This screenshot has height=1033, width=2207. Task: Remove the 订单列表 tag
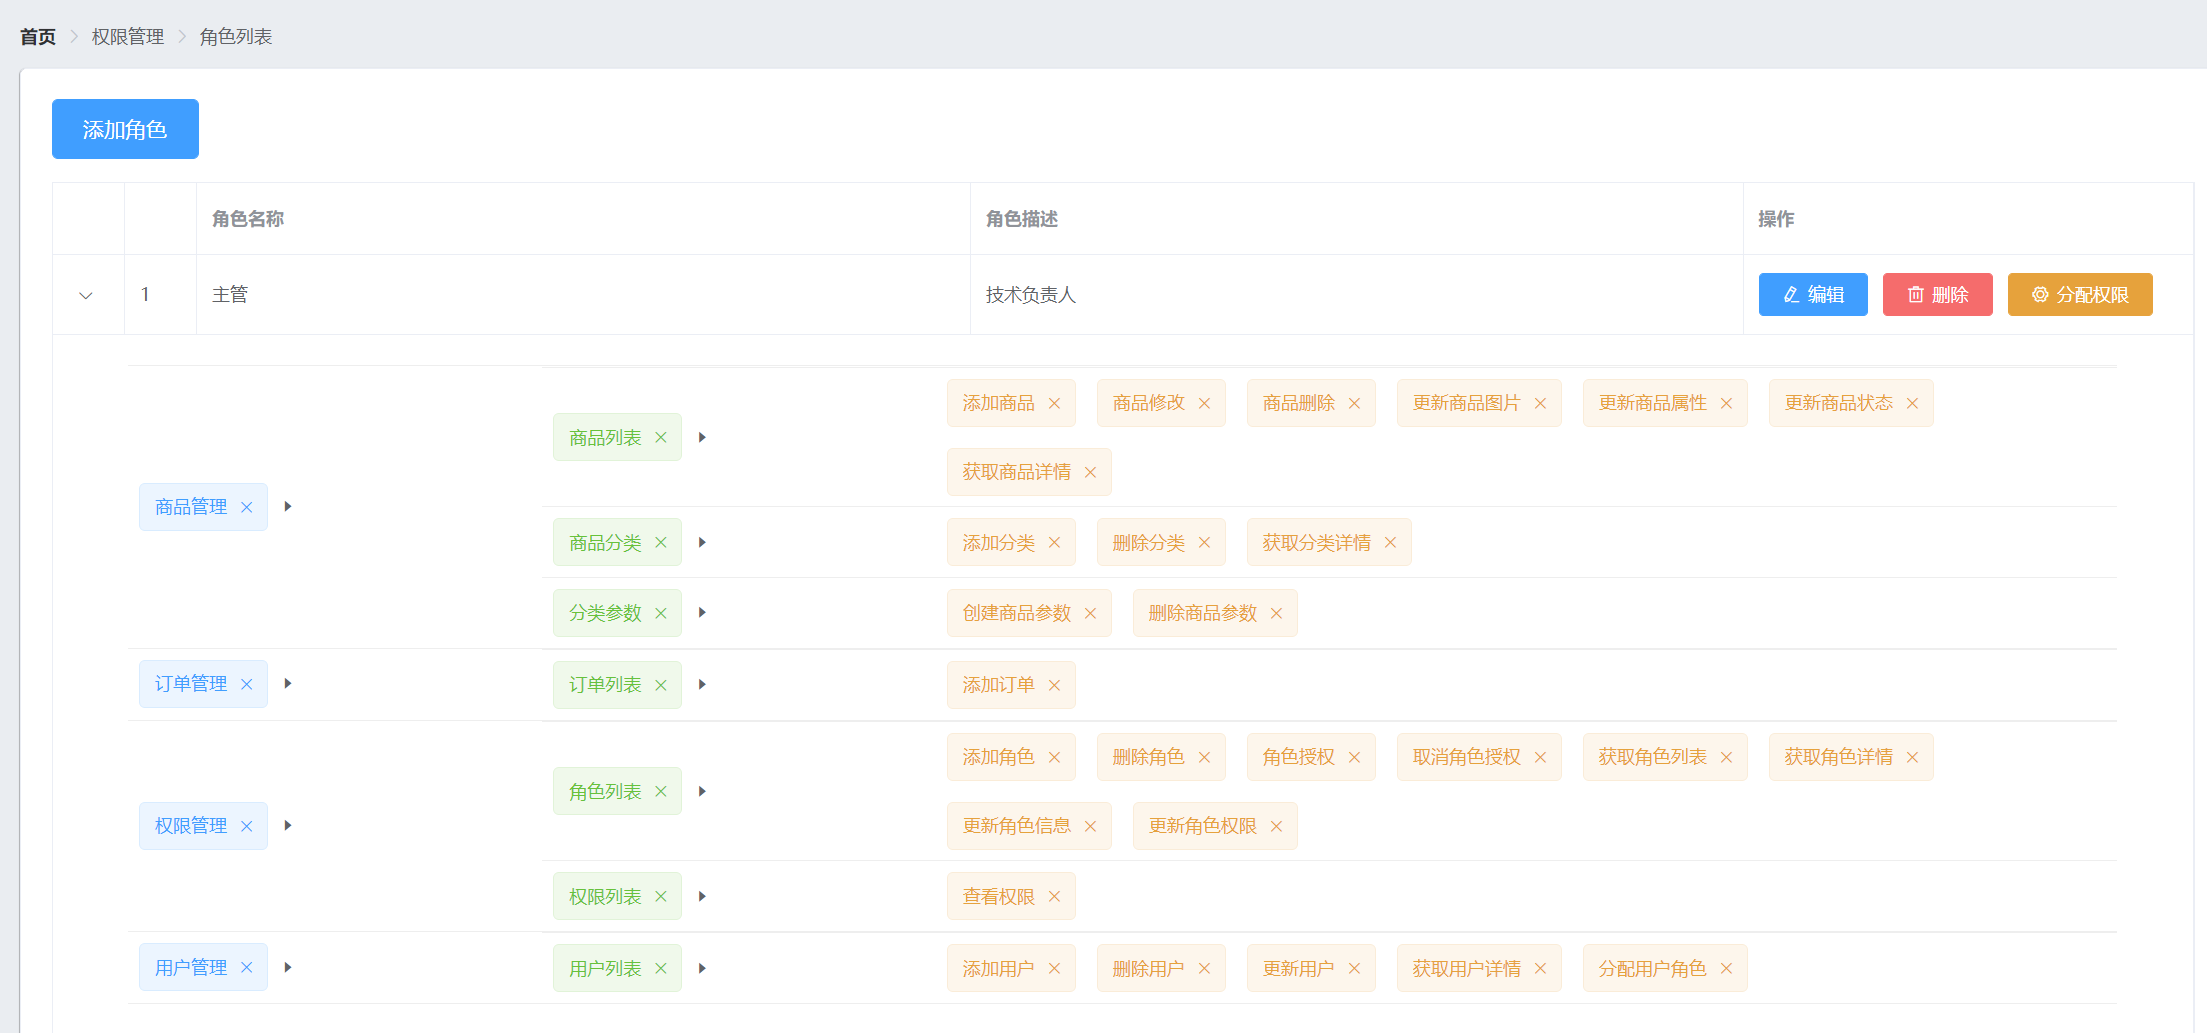click(660, 685)
